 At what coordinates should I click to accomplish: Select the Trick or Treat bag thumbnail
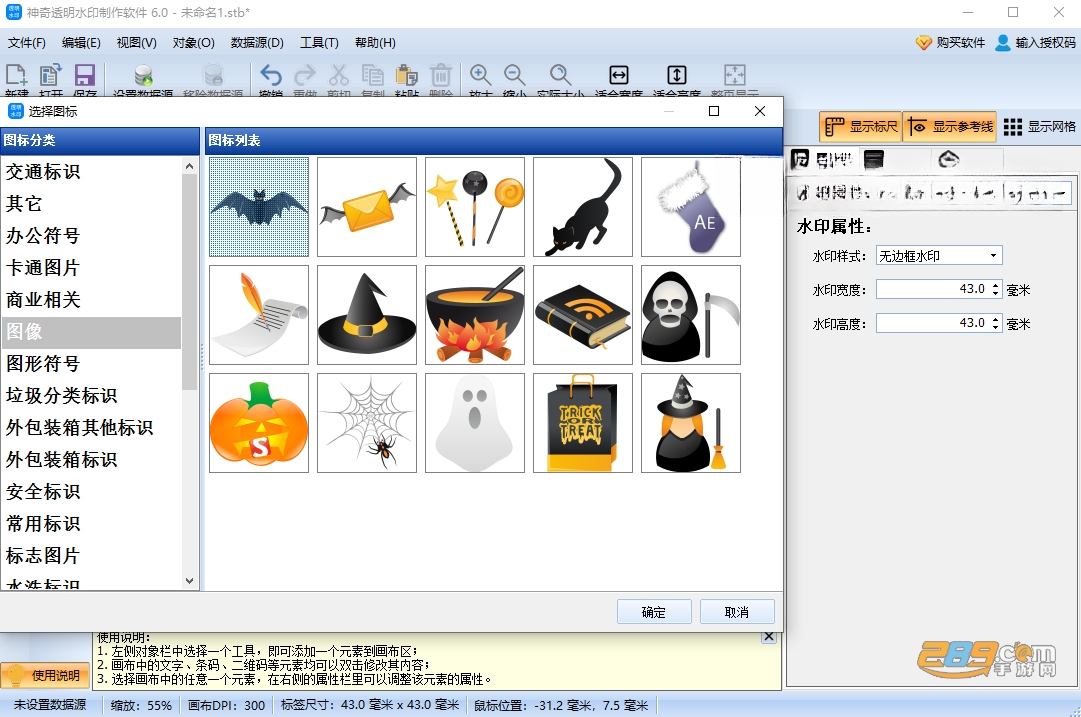point(583,423)
